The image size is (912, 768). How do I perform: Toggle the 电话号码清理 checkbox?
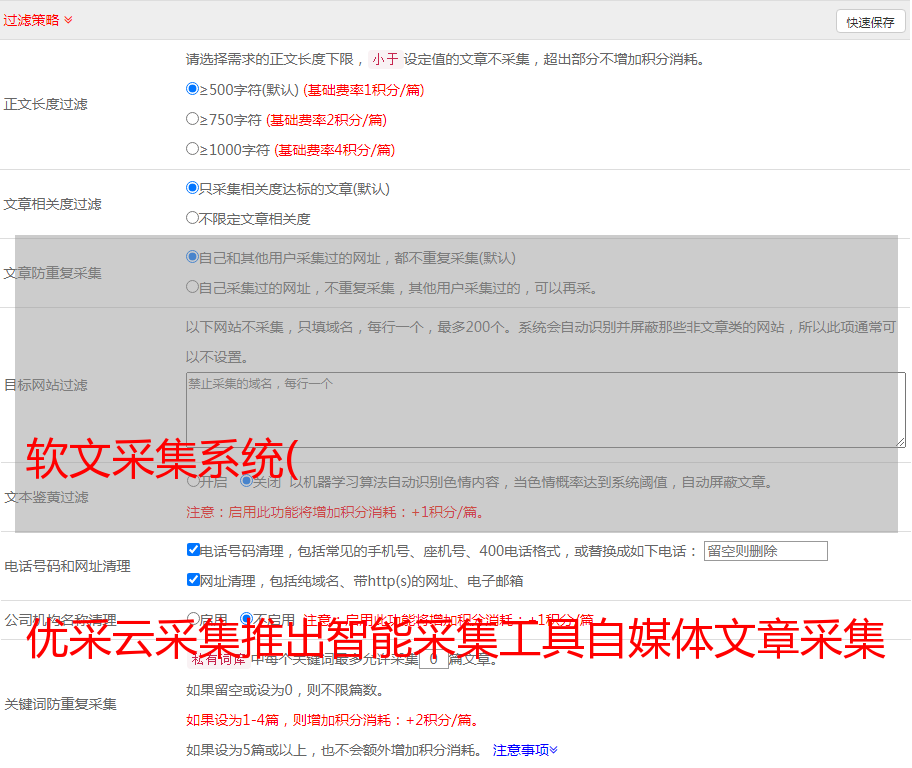[x=194, y=550]
